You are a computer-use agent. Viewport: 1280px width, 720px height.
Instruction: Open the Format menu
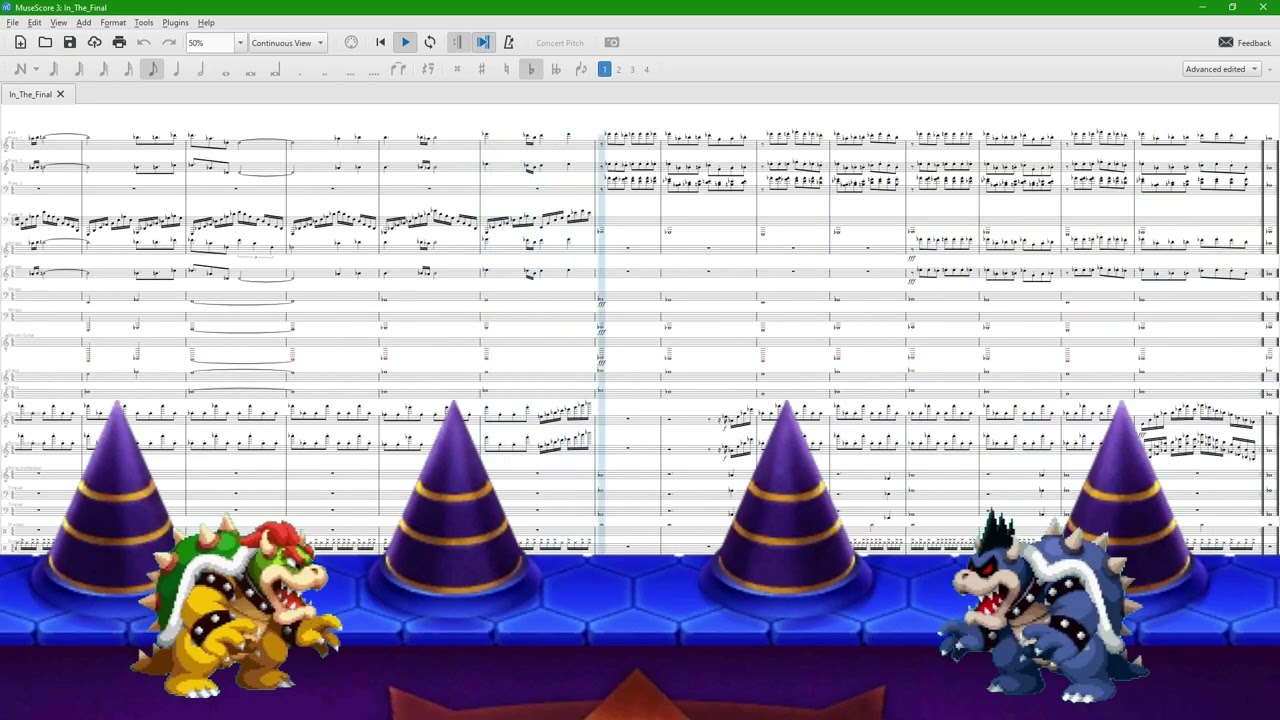point(113,22)
